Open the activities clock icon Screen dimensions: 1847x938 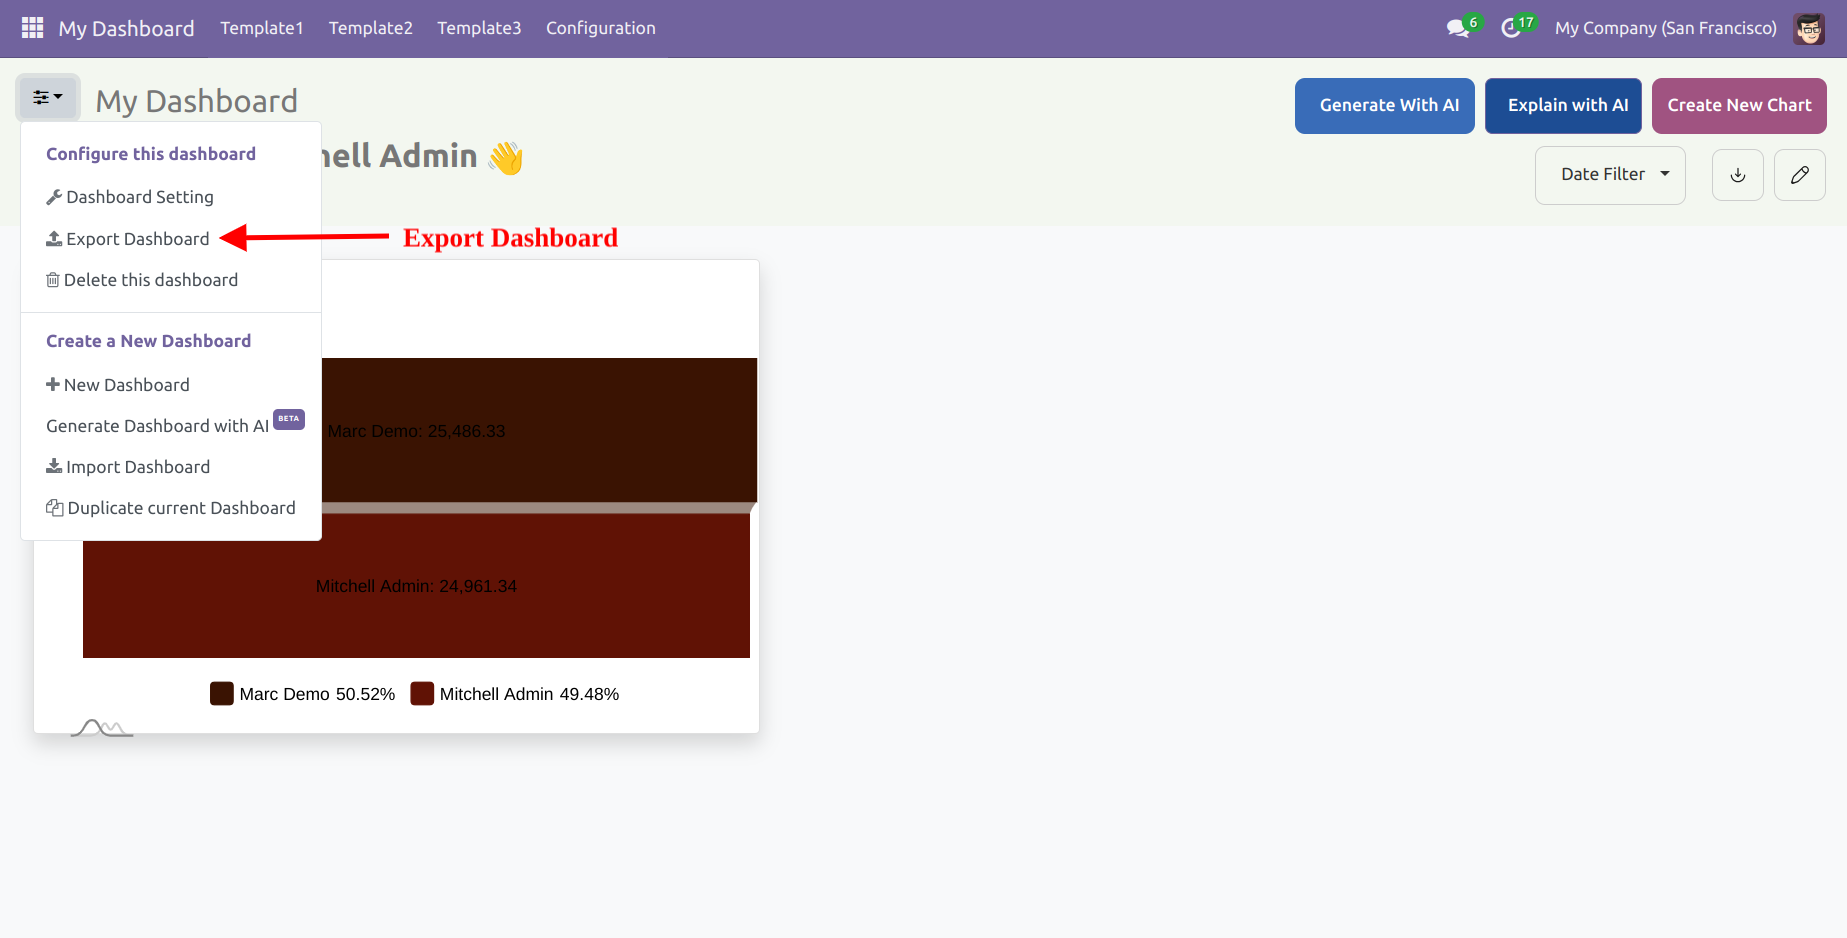[1511, 28]
